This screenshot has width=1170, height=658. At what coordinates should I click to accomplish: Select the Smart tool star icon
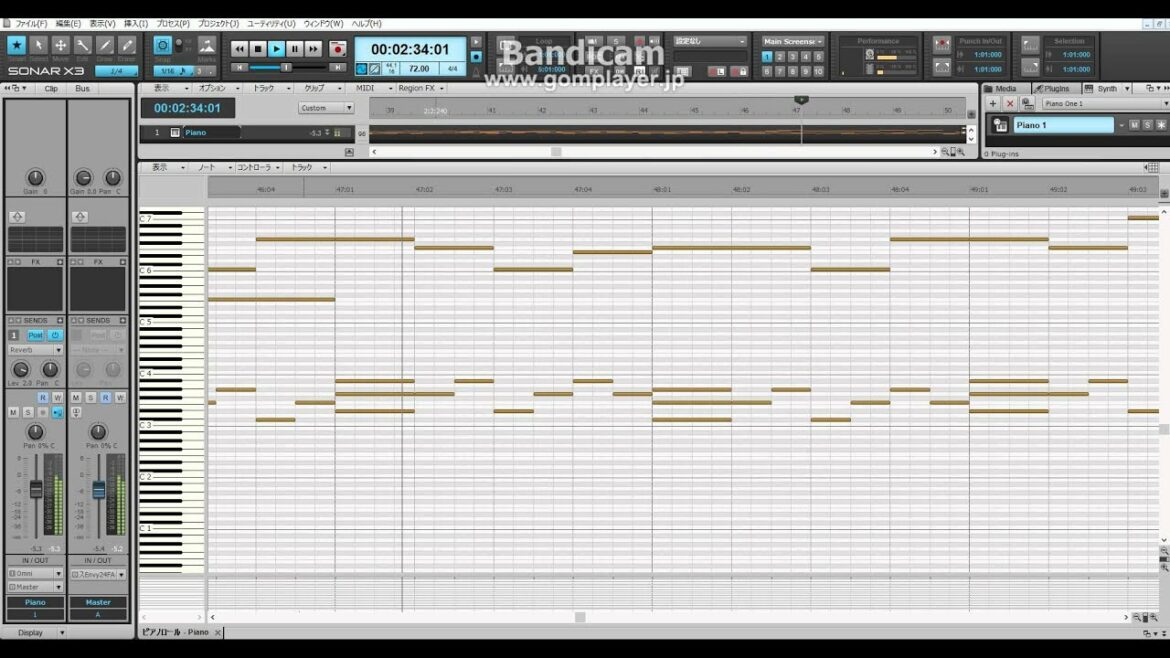(x=16, y=46)
